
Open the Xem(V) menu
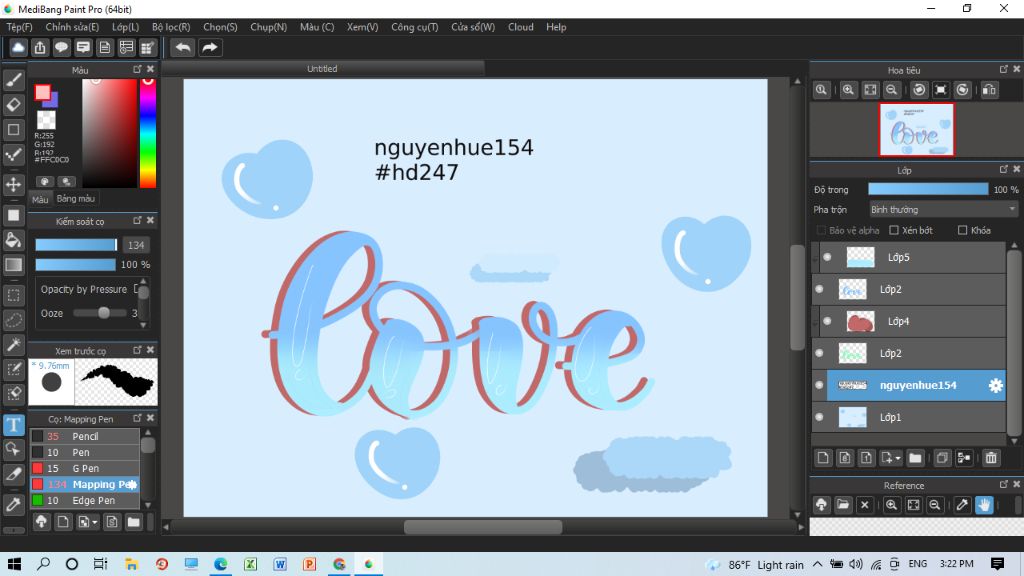click(362, 27)
